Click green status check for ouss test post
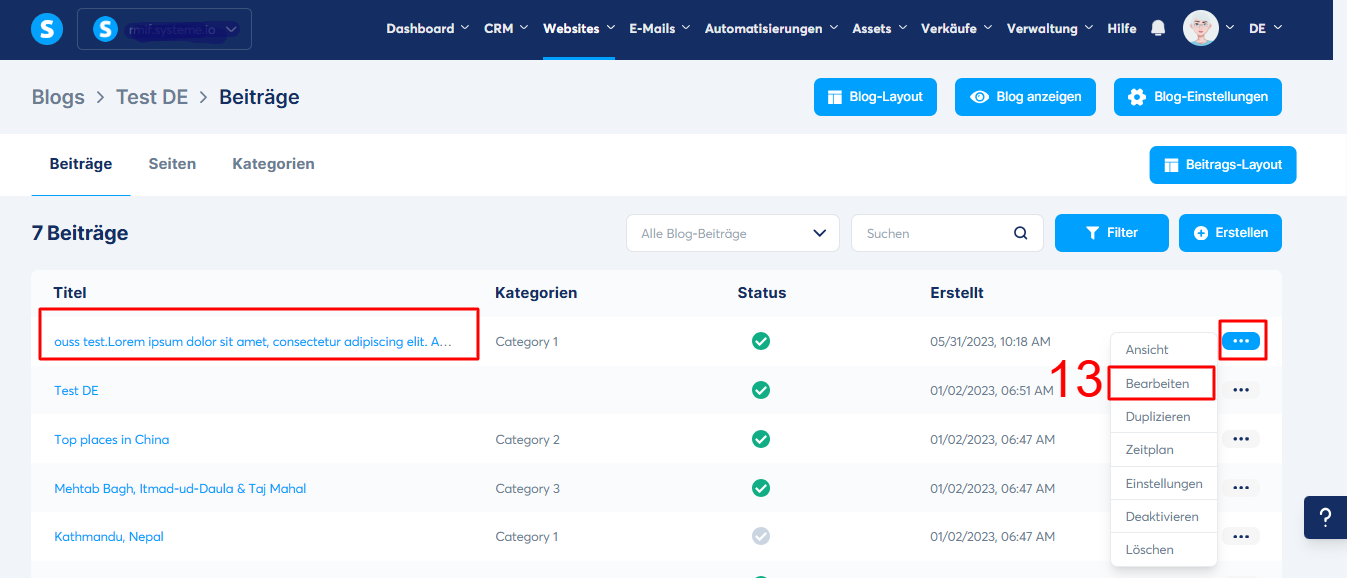The image size is (1347, 578). [761, 341]
